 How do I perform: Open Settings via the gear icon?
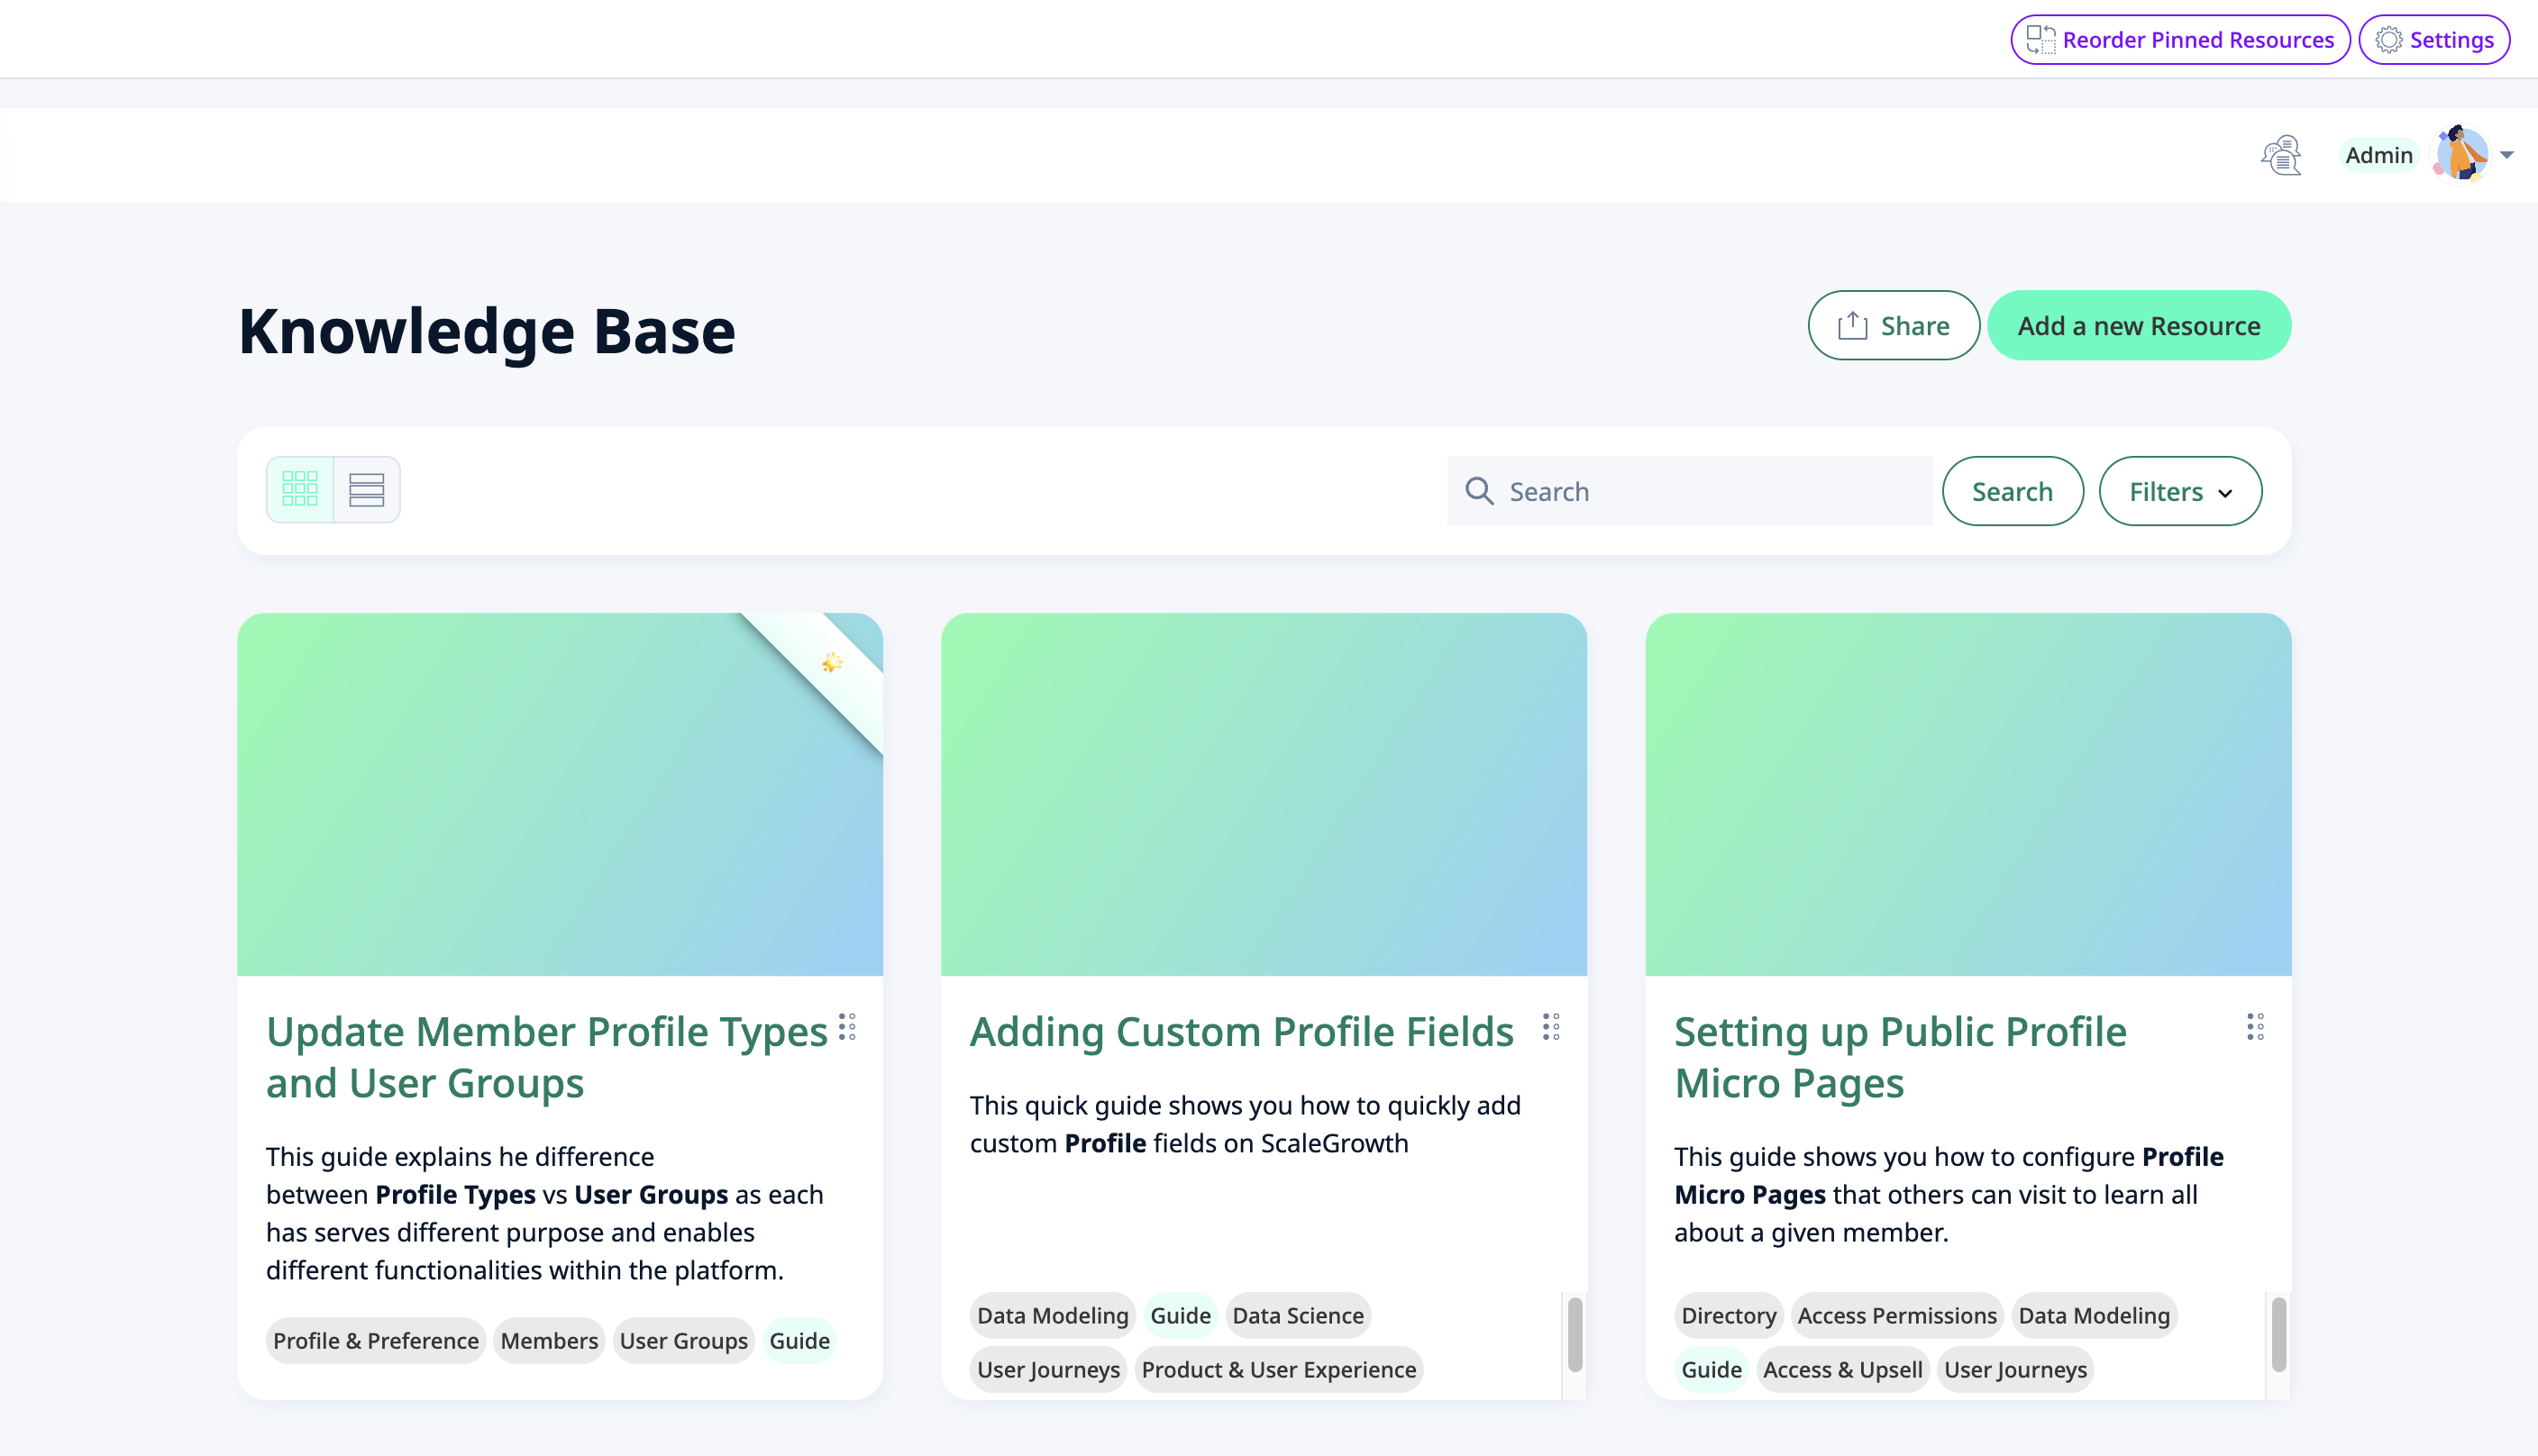(x=2388, y=40)
